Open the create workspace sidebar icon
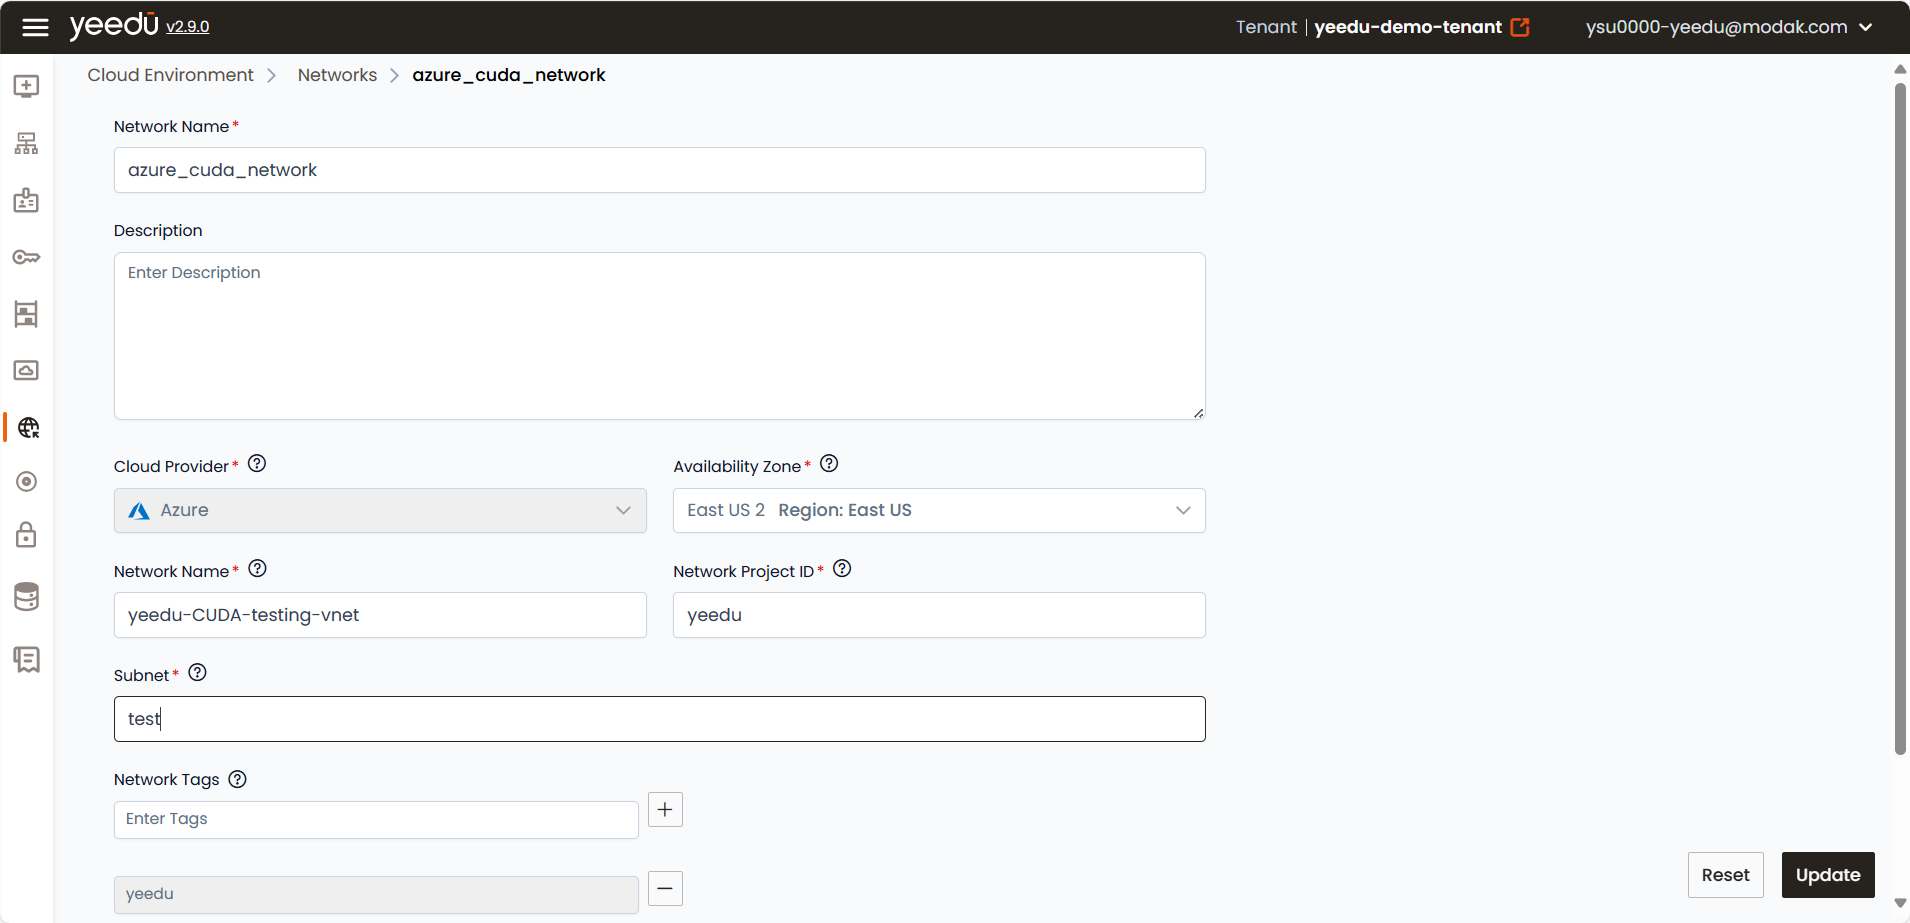1910x923 pixels. (x=27, y=86)
